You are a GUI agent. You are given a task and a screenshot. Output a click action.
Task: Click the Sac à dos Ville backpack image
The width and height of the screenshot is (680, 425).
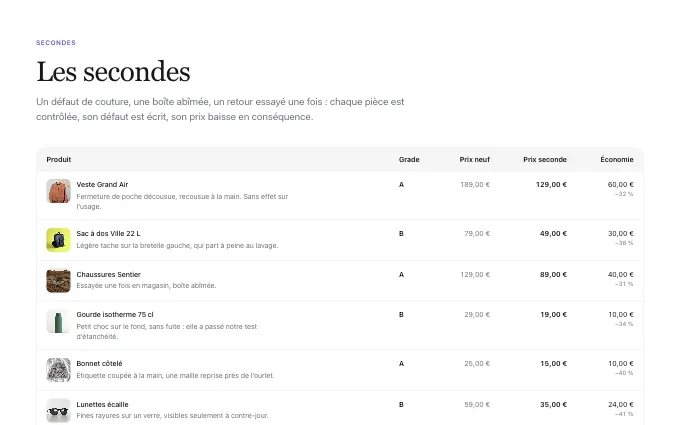pyautogui.click(x=59, y=240)
